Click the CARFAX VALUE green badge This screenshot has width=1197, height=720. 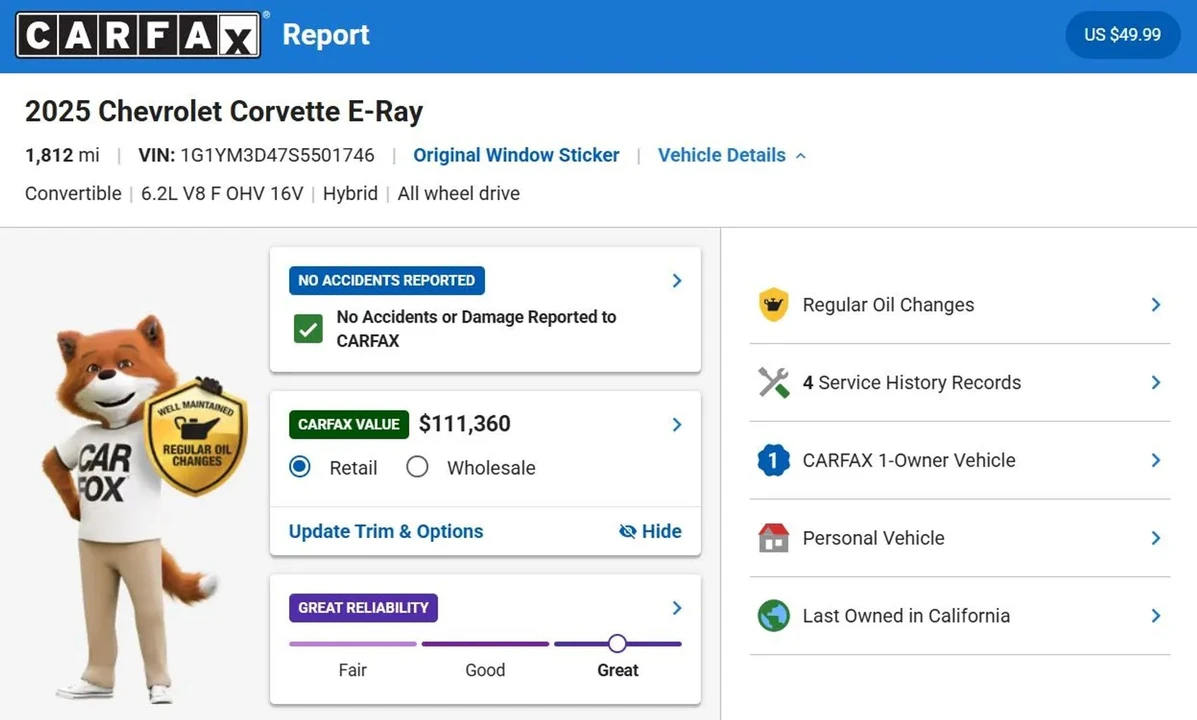click(x=349, y=425)
